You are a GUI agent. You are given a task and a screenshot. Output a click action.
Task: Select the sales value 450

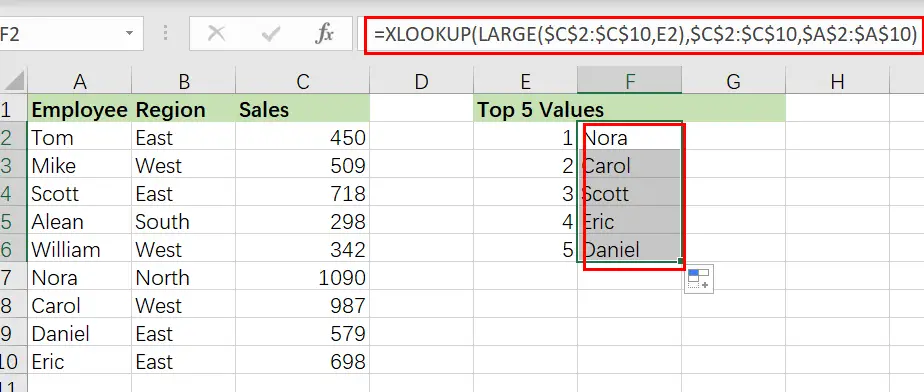tap(303, 137)
